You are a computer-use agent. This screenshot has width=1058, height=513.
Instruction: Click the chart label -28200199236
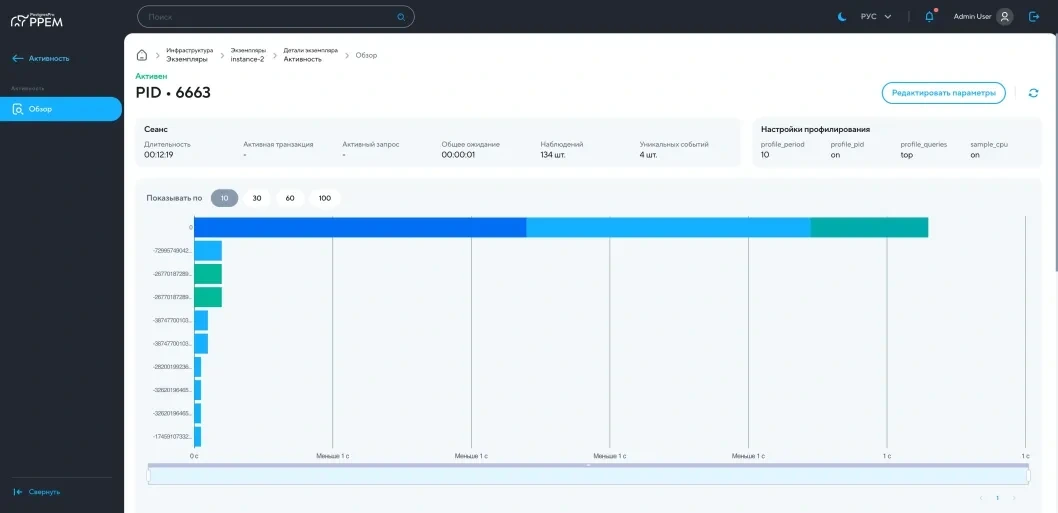(x=173, y=367)
